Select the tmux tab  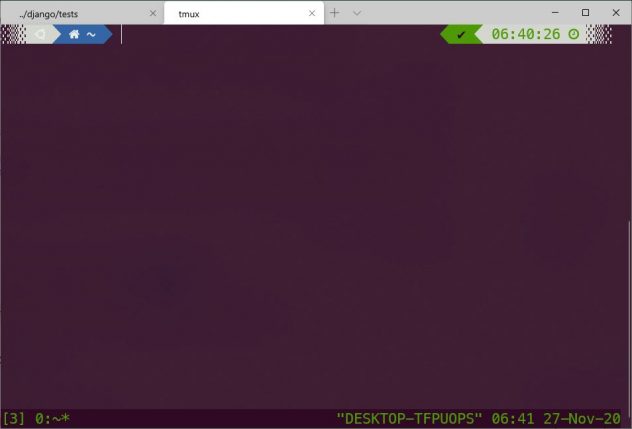244,13
